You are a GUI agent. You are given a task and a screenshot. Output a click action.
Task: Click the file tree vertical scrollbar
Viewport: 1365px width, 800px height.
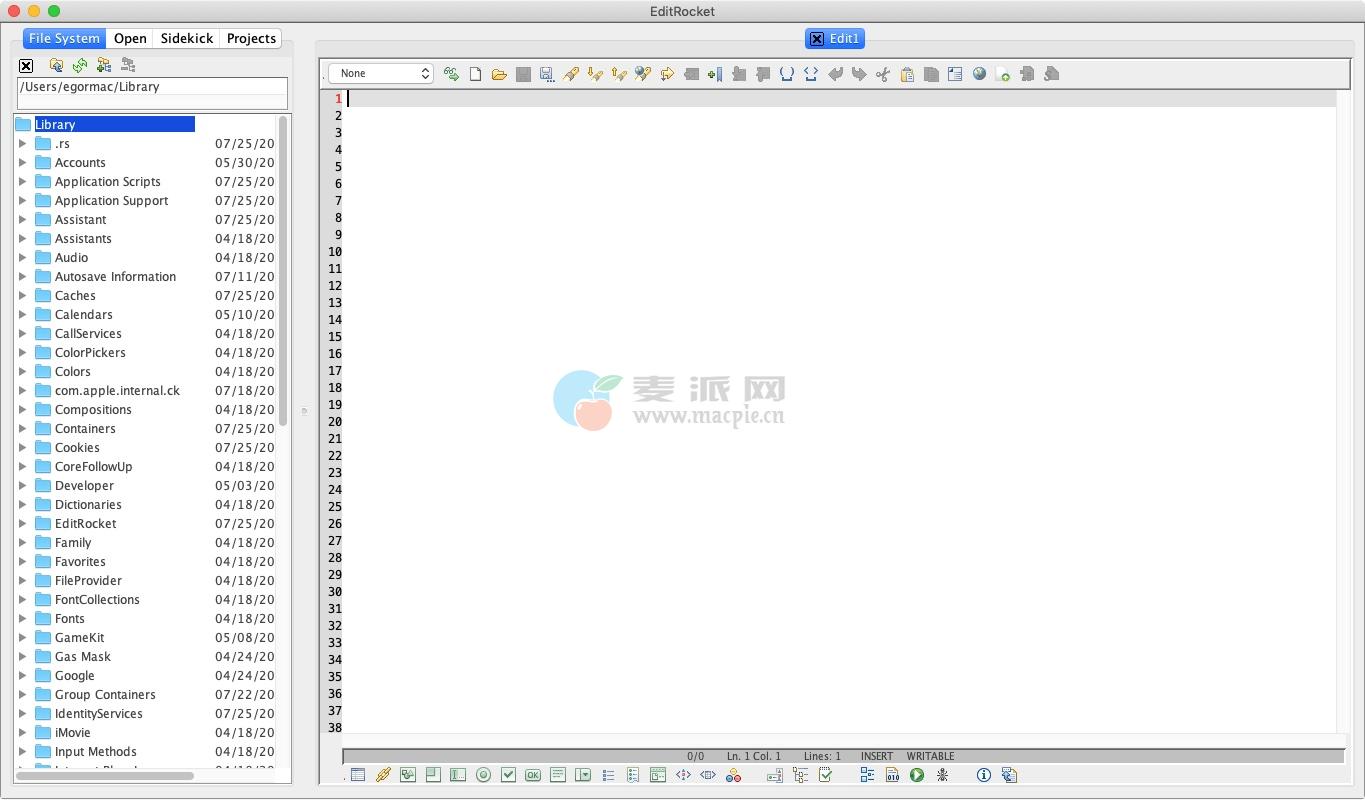[283, 270]
